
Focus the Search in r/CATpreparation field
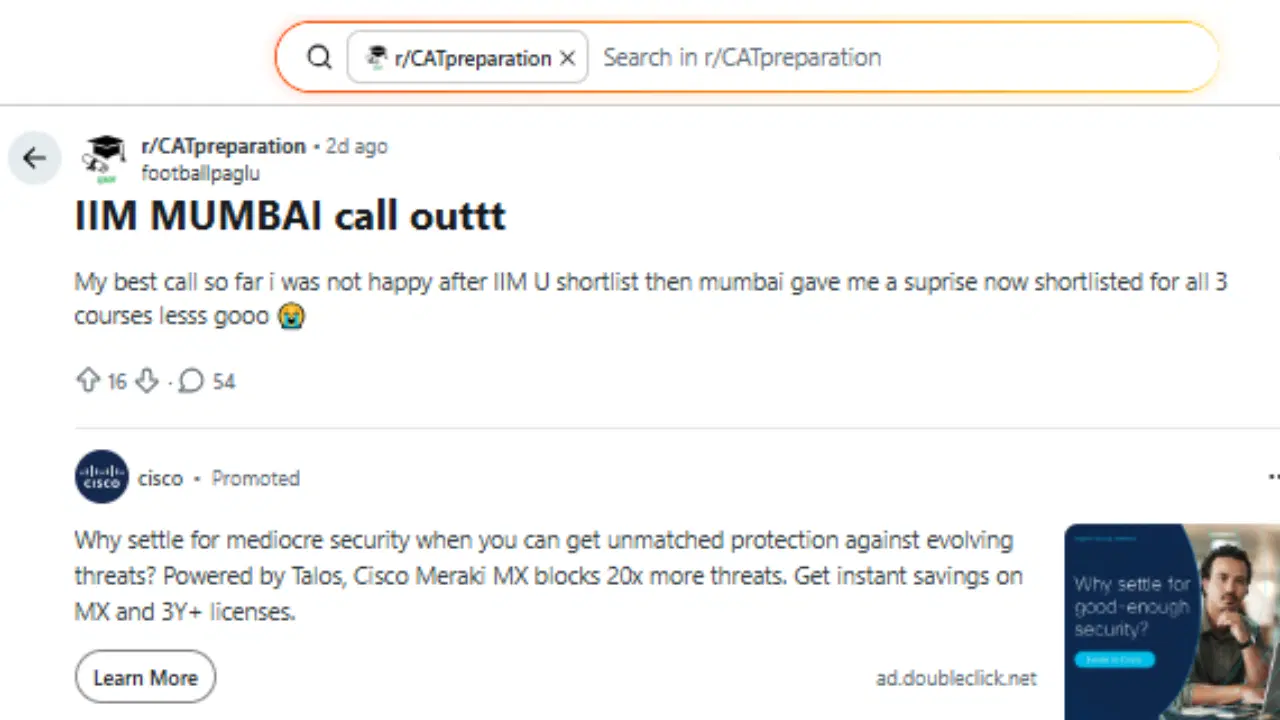[900, 58]
